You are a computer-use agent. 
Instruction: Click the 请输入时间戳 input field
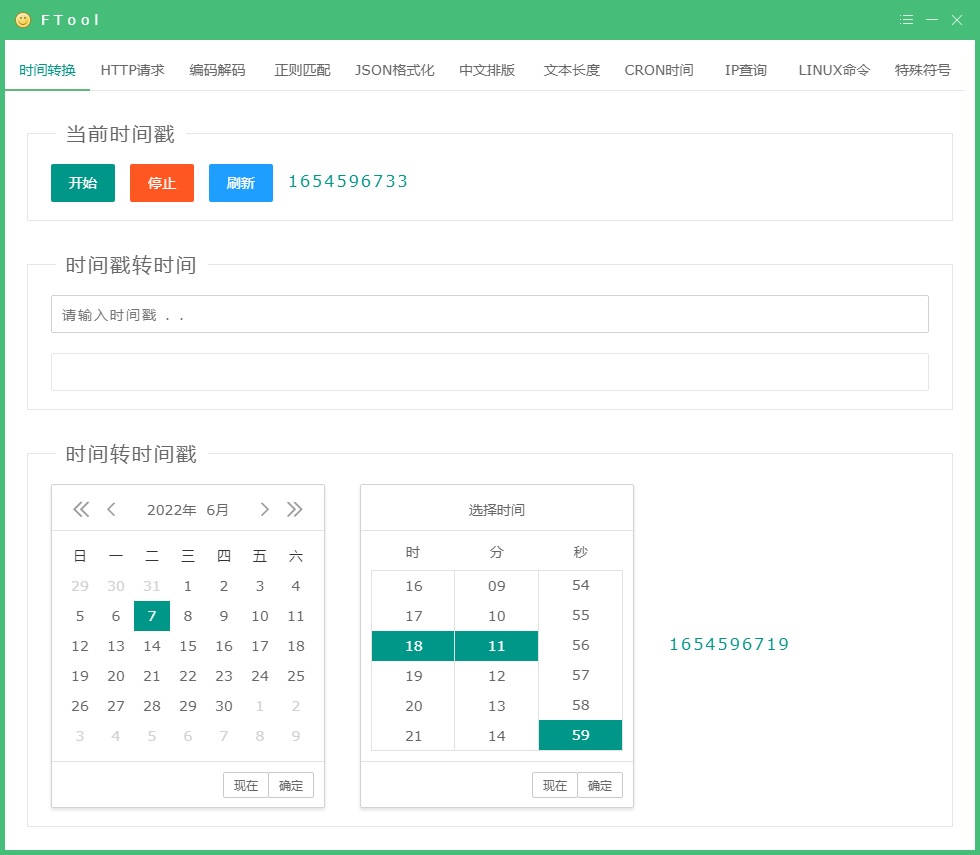tap(489, 313)
